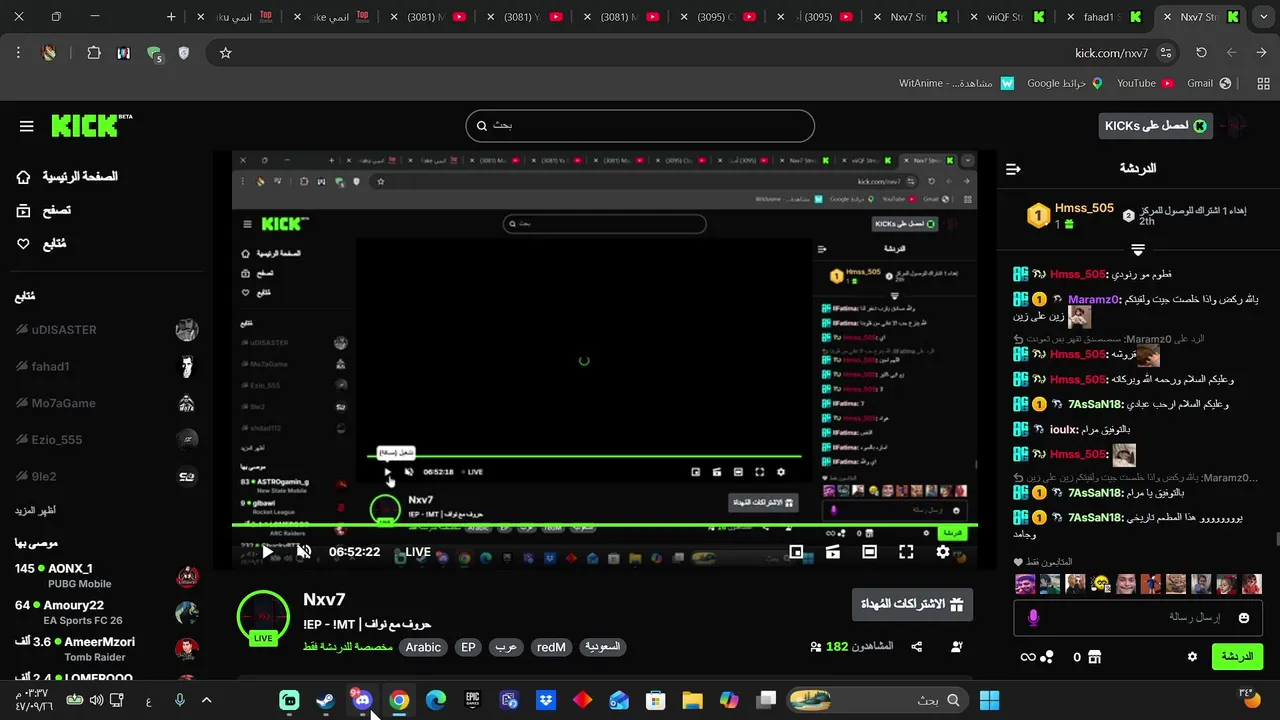Screen dimensions: 1280x720
Task: Open the Following heart sidebar item
Action: pos(42,244)
